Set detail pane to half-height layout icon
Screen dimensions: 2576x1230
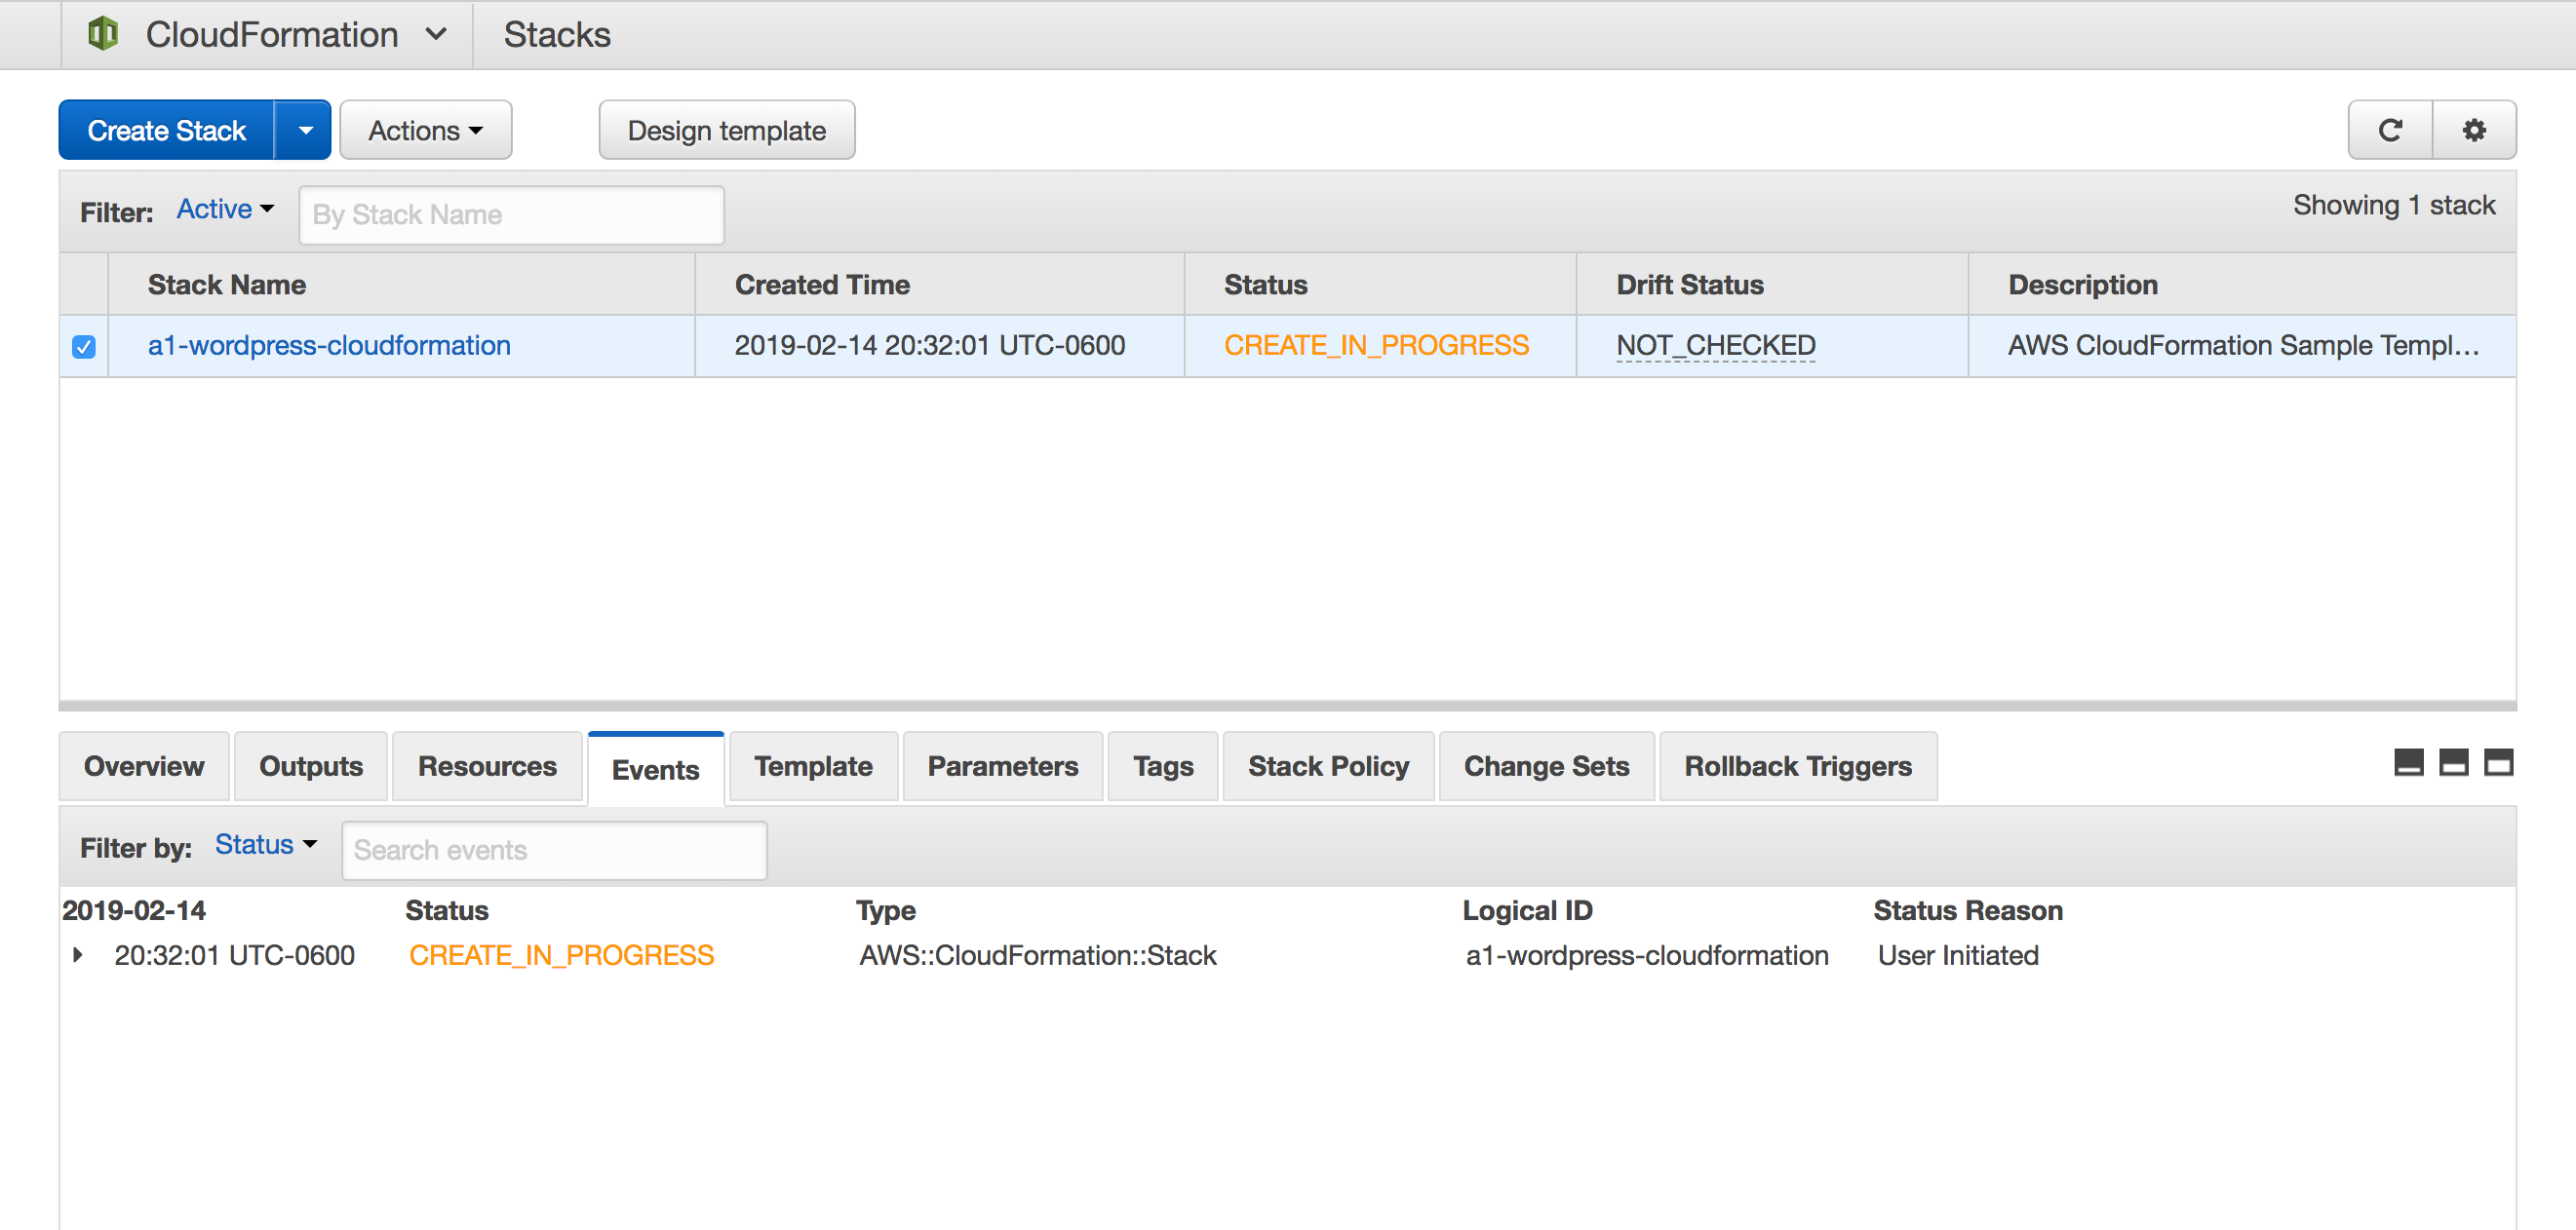point(2453,763)
